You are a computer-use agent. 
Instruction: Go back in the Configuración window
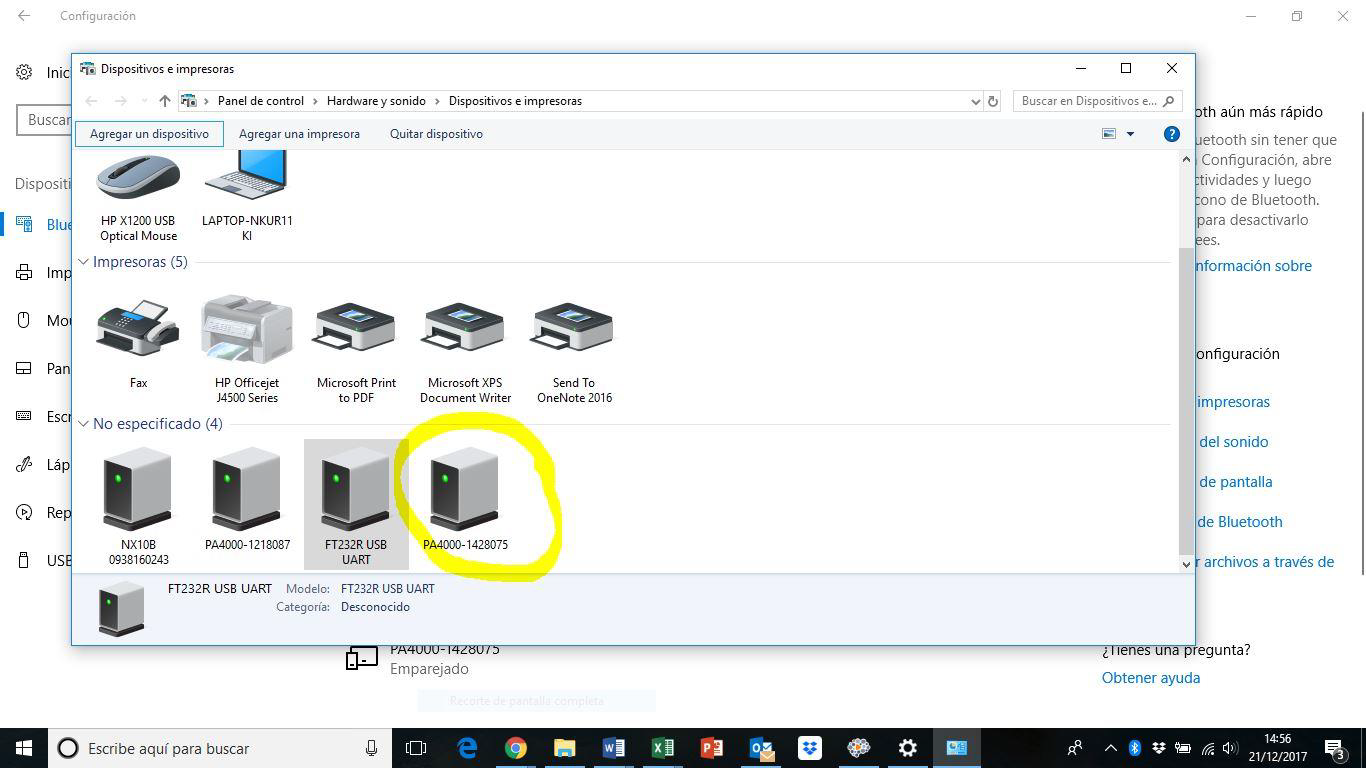tap(23, 16)
